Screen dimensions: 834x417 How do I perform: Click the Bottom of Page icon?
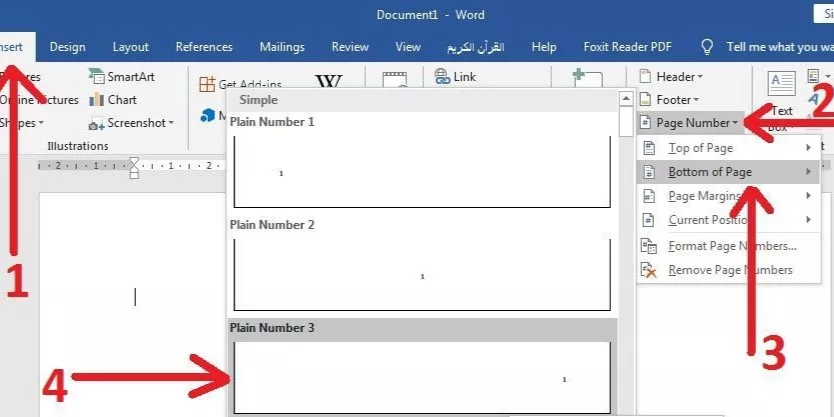point(649,172)
